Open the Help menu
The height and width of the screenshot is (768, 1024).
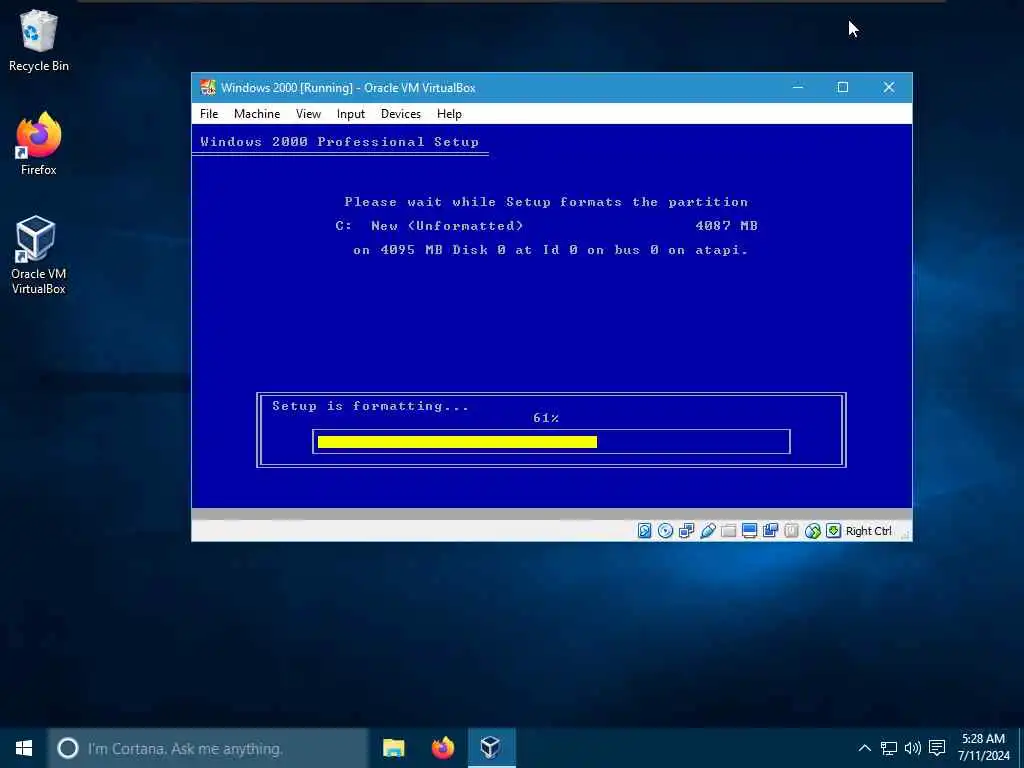point(449,114)
